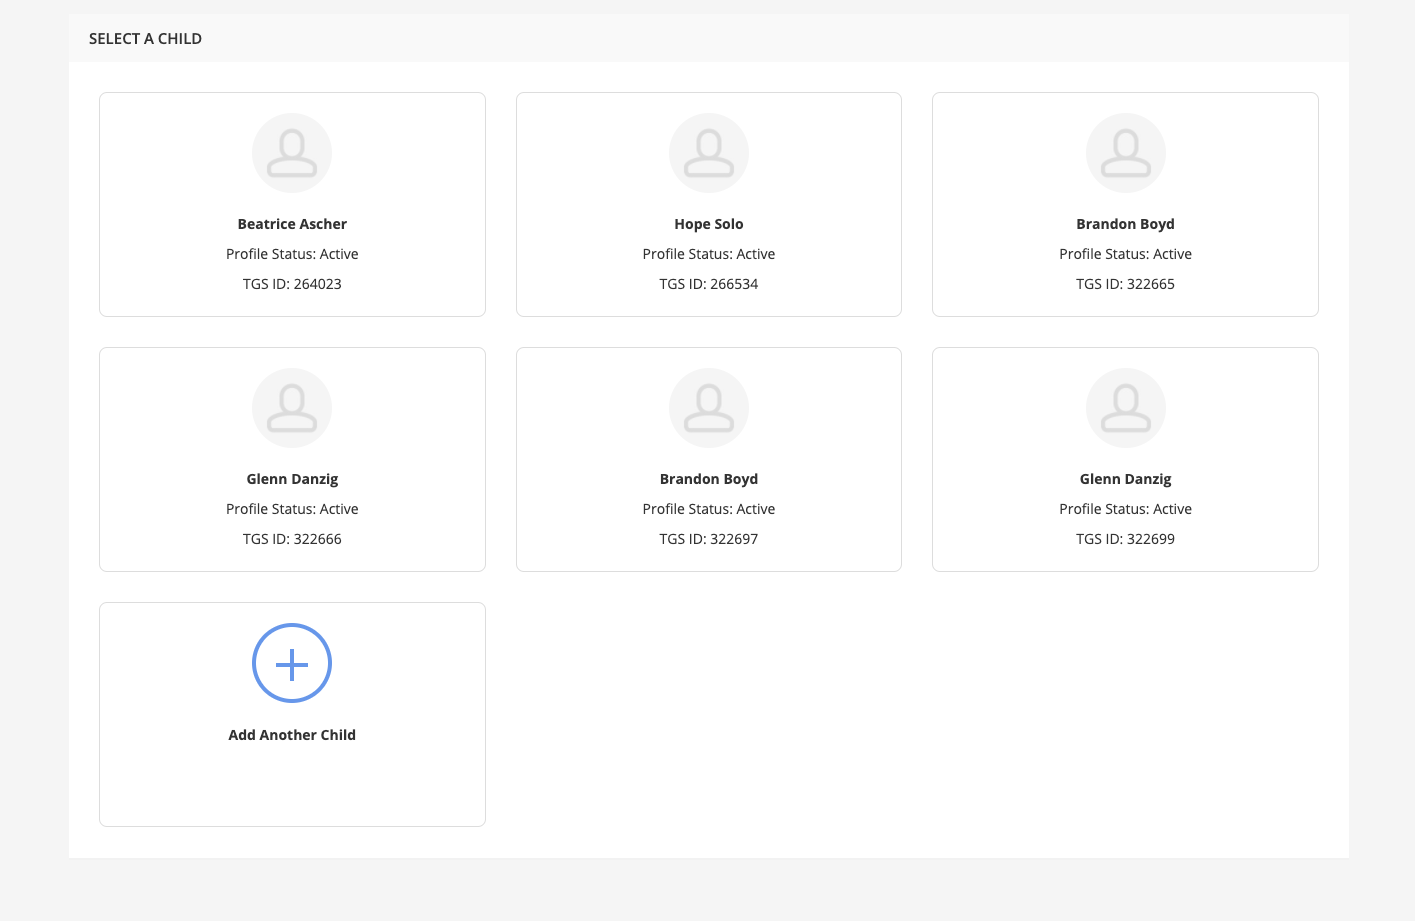Click Hope Solo's profile avatar icon

[708, 153]
